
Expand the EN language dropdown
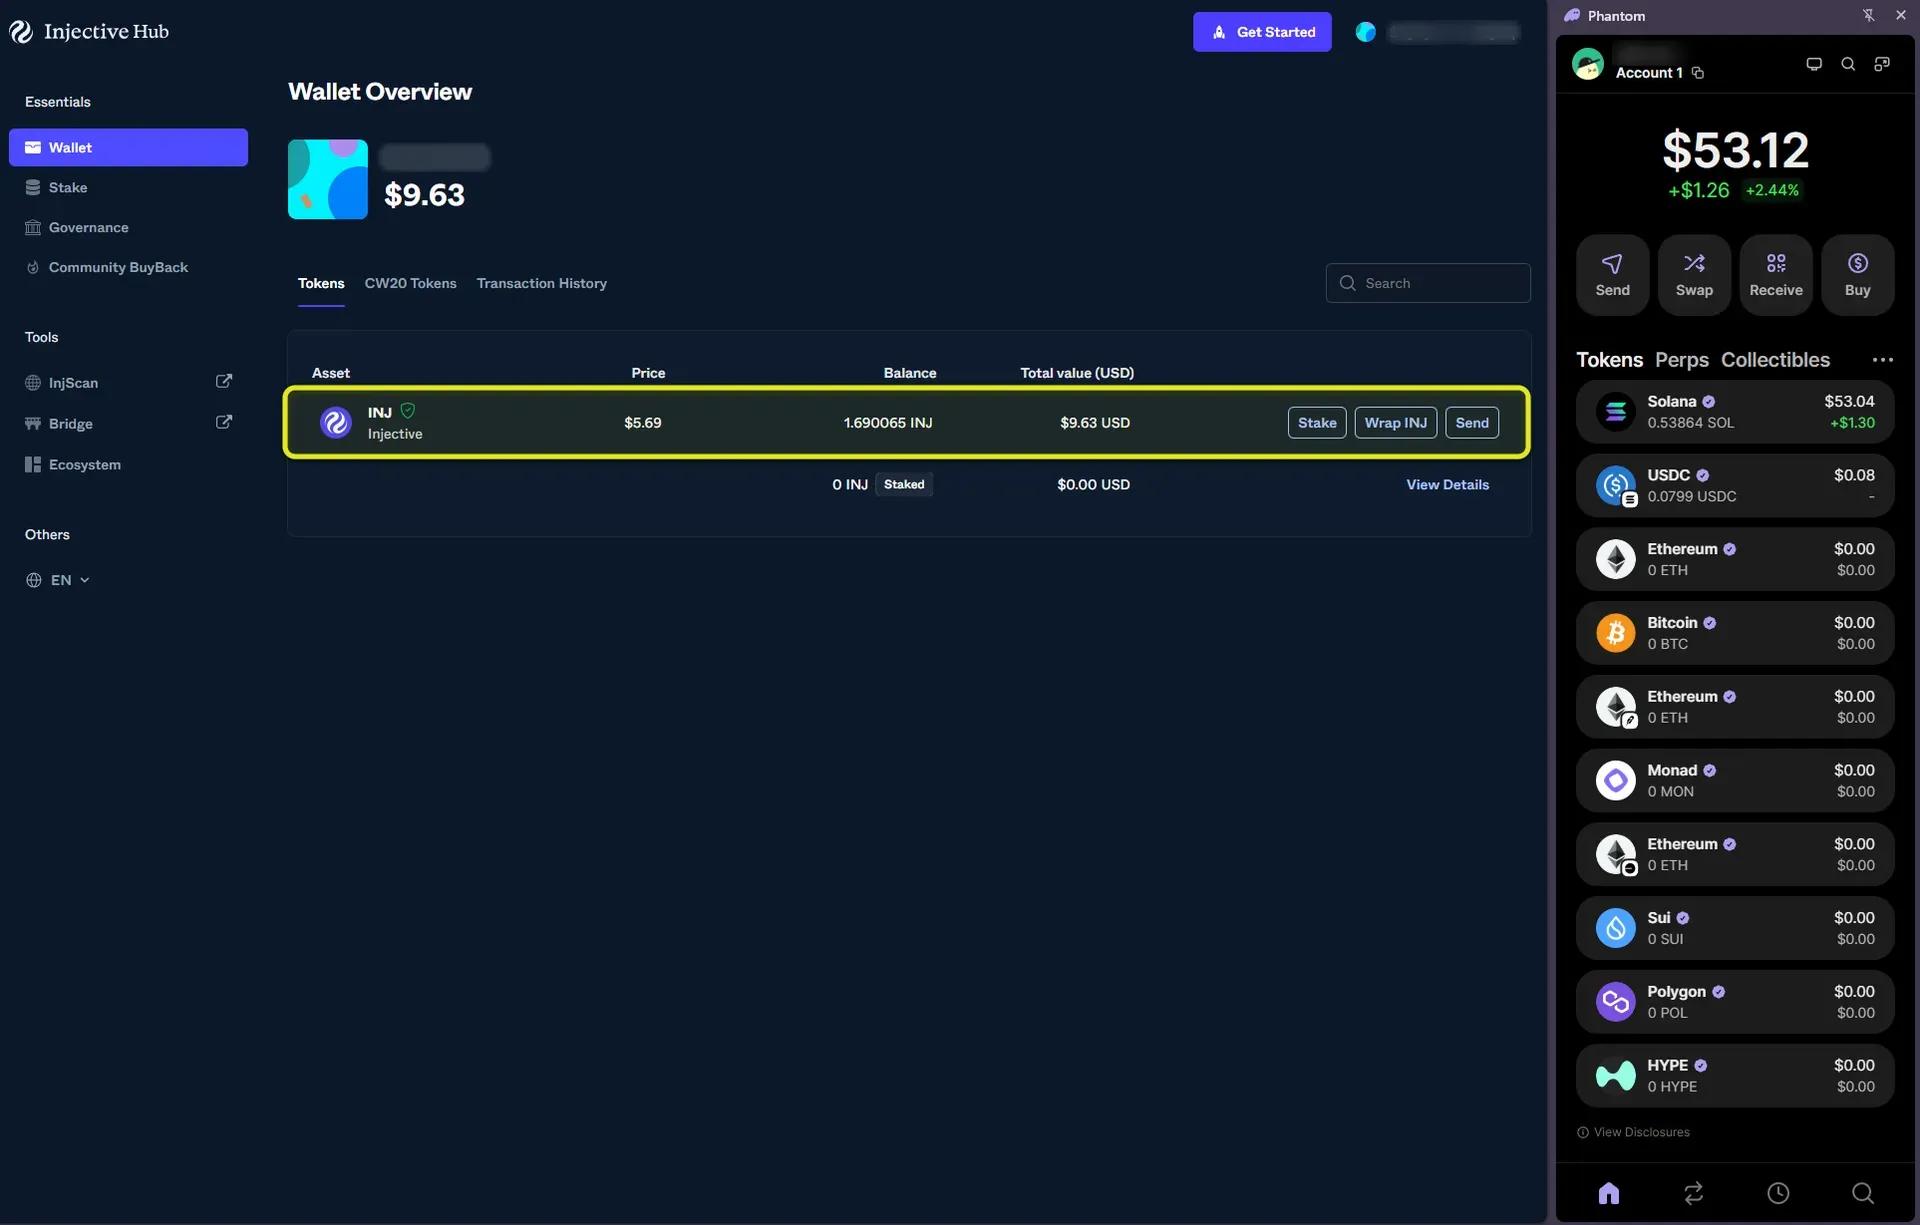pos(58,580)
